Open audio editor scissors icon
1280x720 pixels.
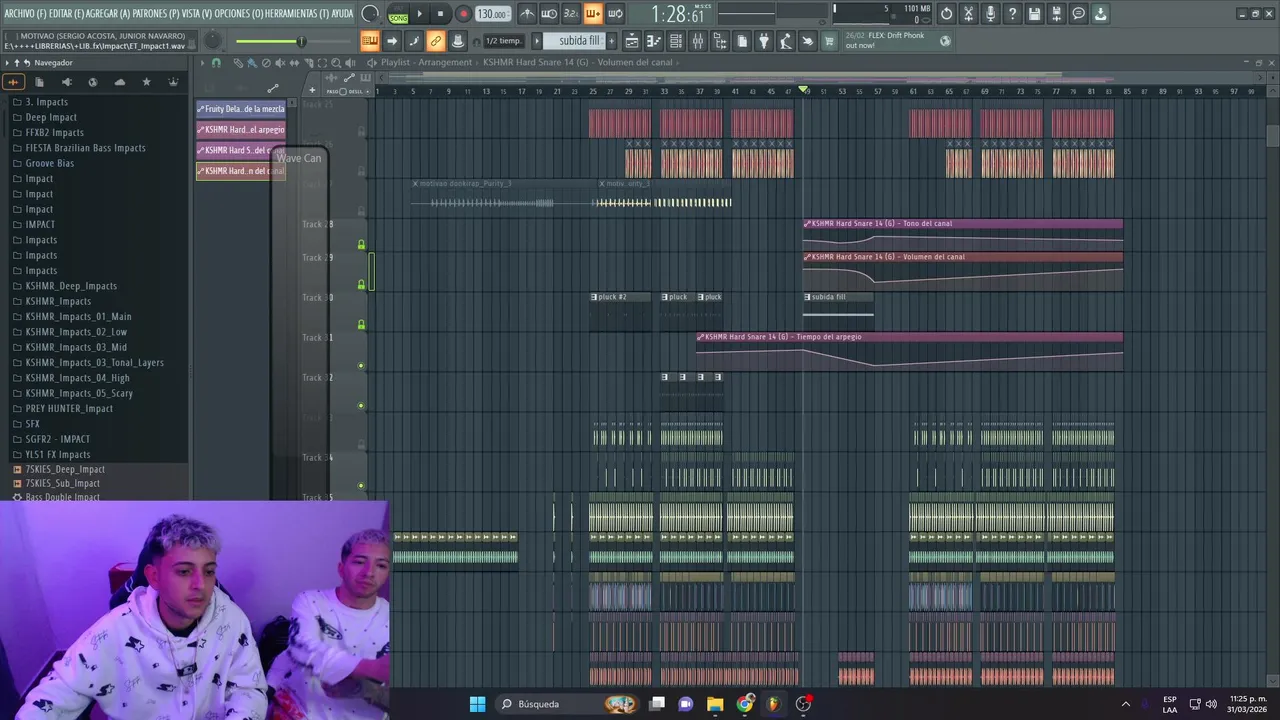coord(968,14)
